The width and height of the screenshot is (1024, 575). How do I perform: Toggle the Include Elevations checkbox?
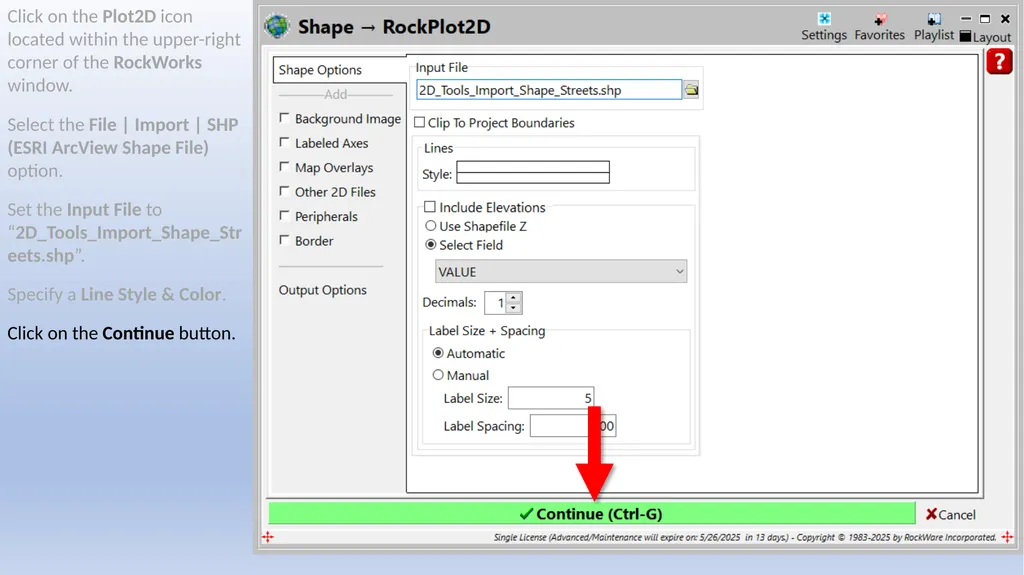[430, 207]
